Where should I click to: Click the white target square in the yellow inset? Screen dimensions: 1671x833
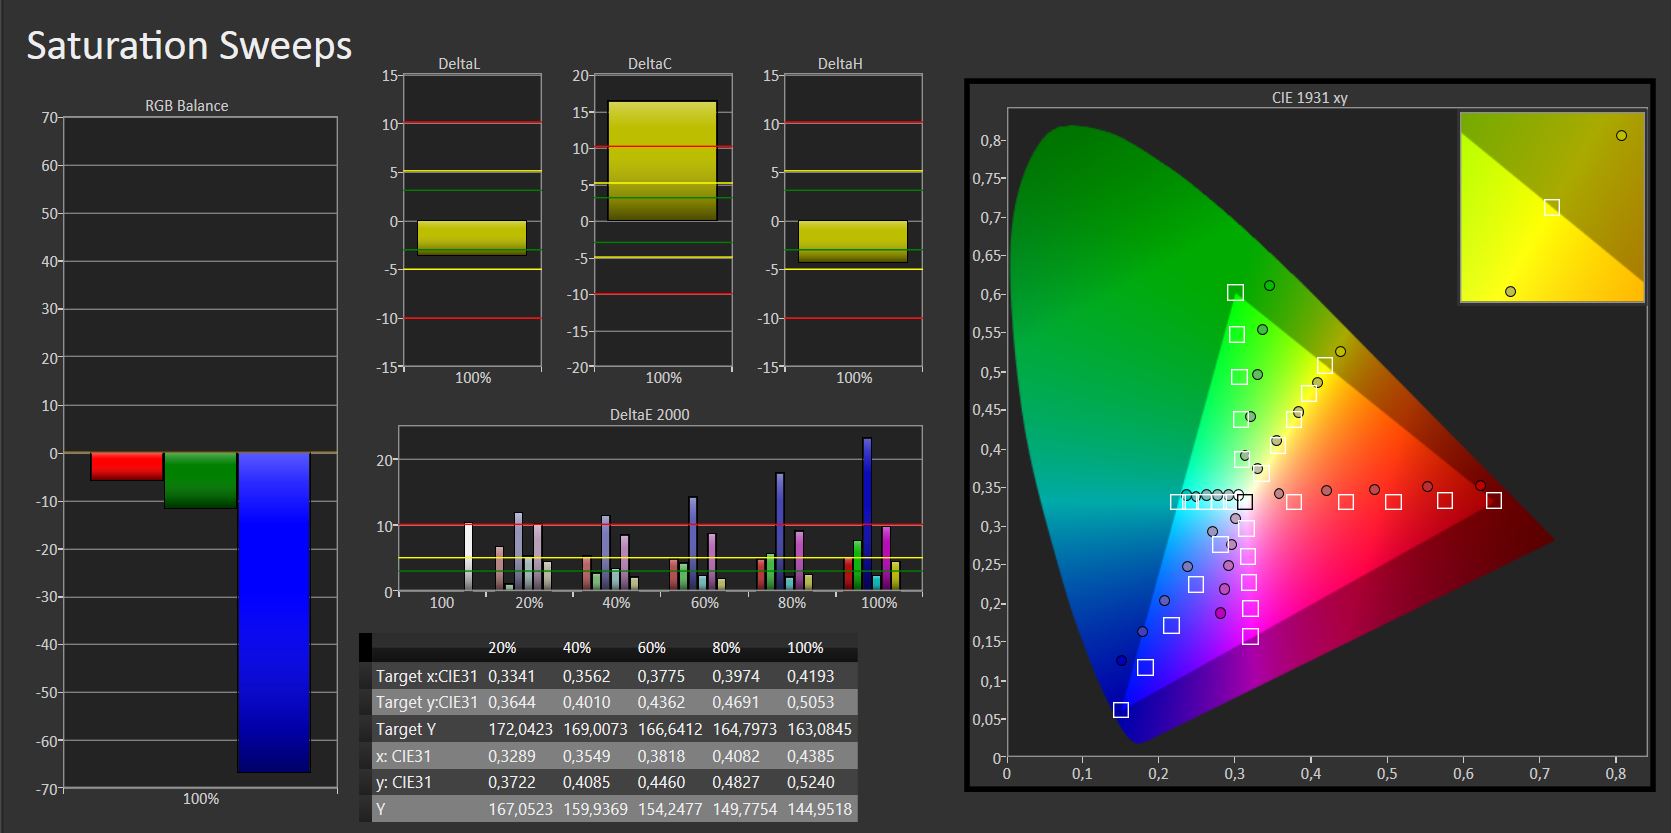pyautogui.click(x=1551, y=207)
